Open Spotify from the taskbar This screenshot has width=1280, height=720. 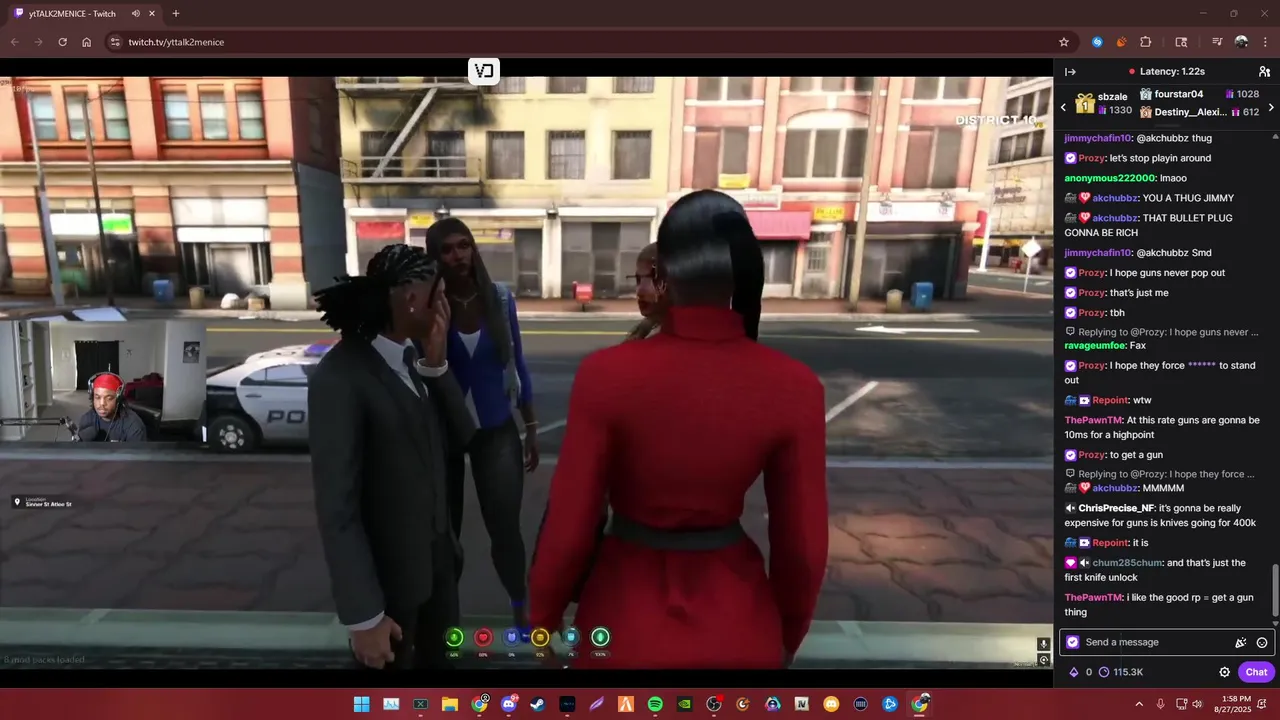tap(655, 704)
